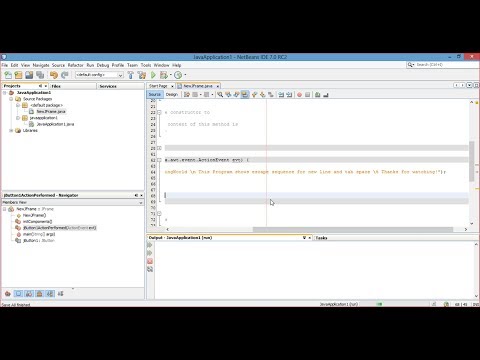Click the Save All toolbar icon
The height and width of the screenshot is (360, 480).
click(40, 75)
